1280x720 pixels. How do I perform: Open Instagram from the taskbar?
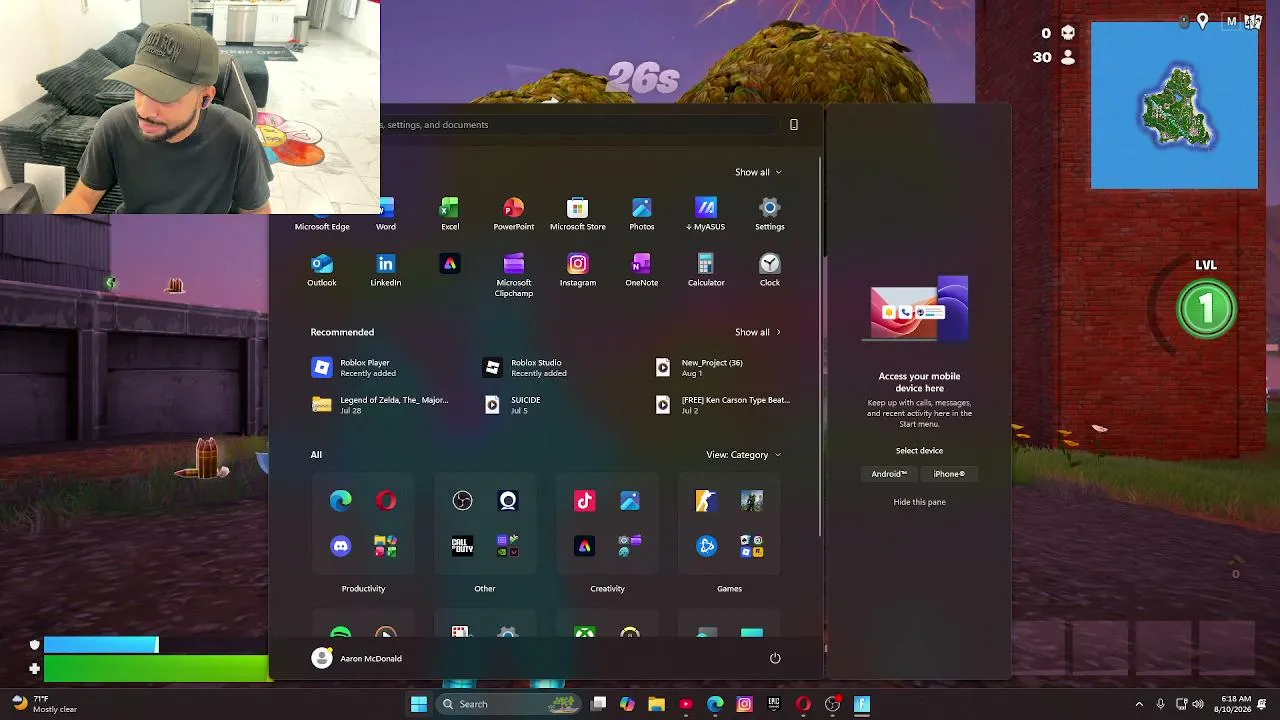[x=744, y=704]
